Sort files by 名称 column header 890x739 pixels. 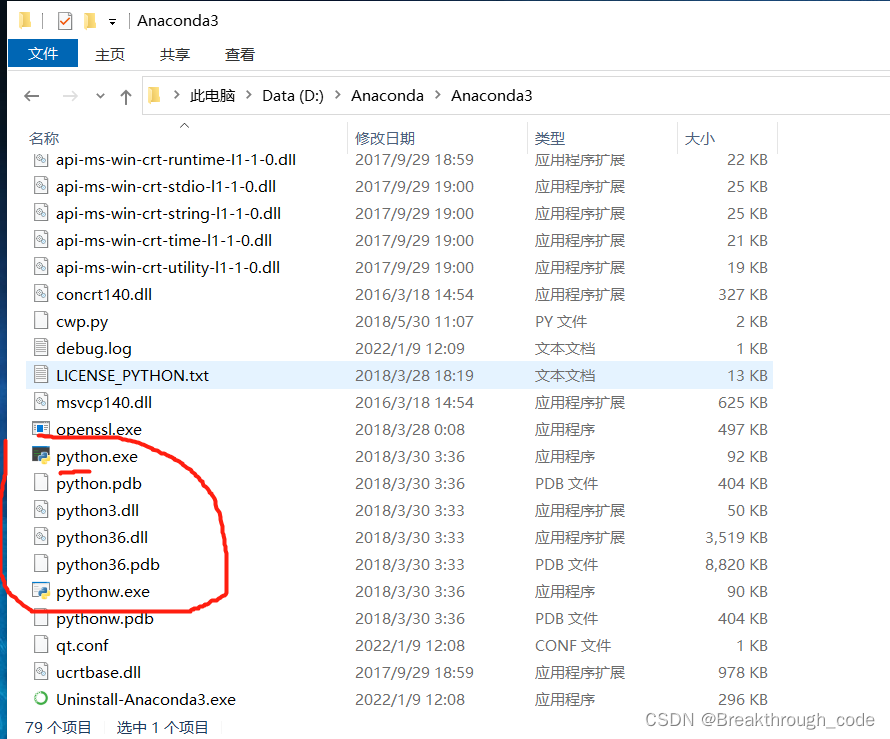[x=44, y=138]
